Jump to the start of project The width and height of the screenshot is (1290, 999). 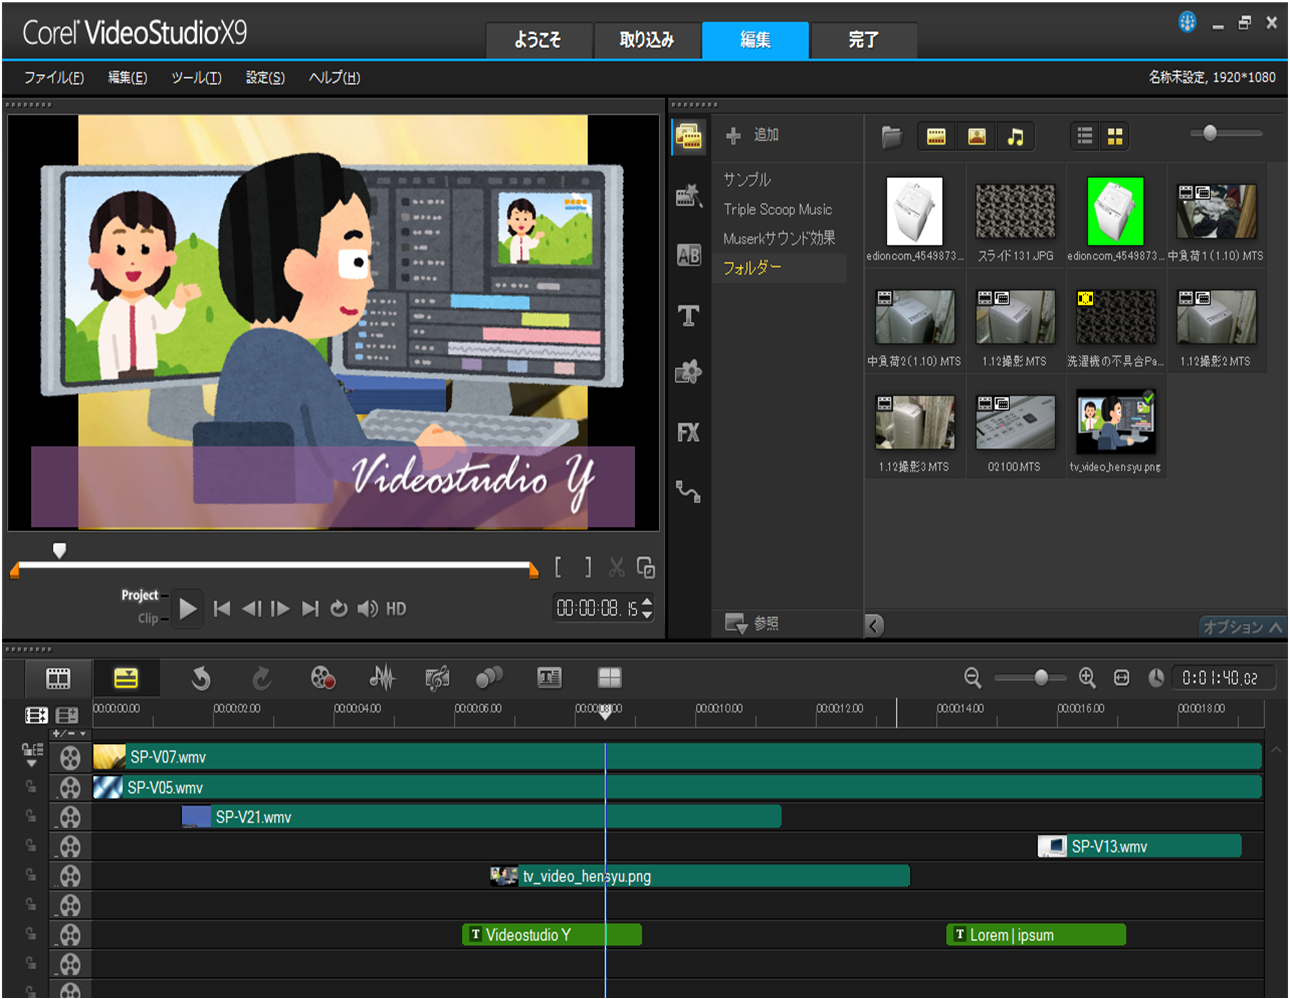point(222,608)
